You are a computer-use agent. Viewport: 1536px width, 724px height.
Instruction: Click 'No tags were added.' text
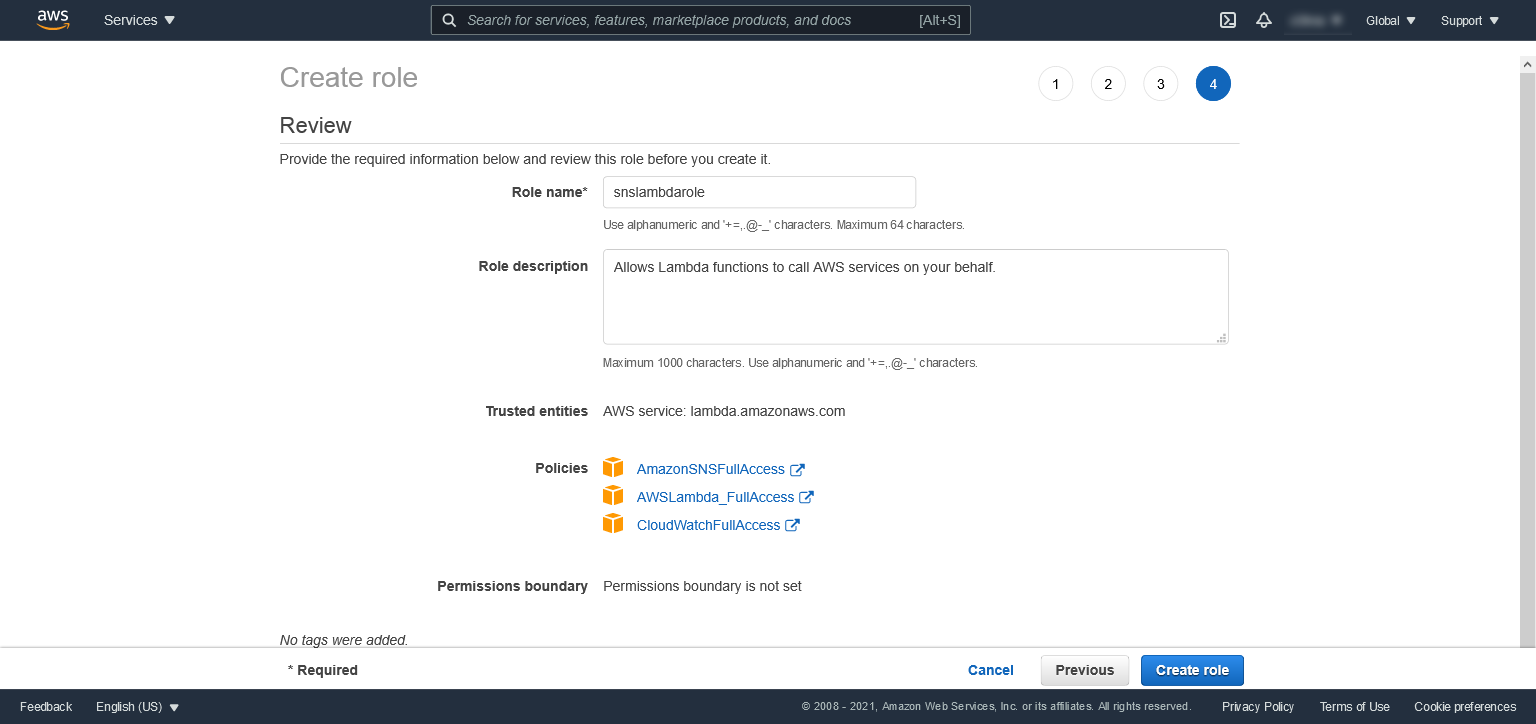click(344, 639)
